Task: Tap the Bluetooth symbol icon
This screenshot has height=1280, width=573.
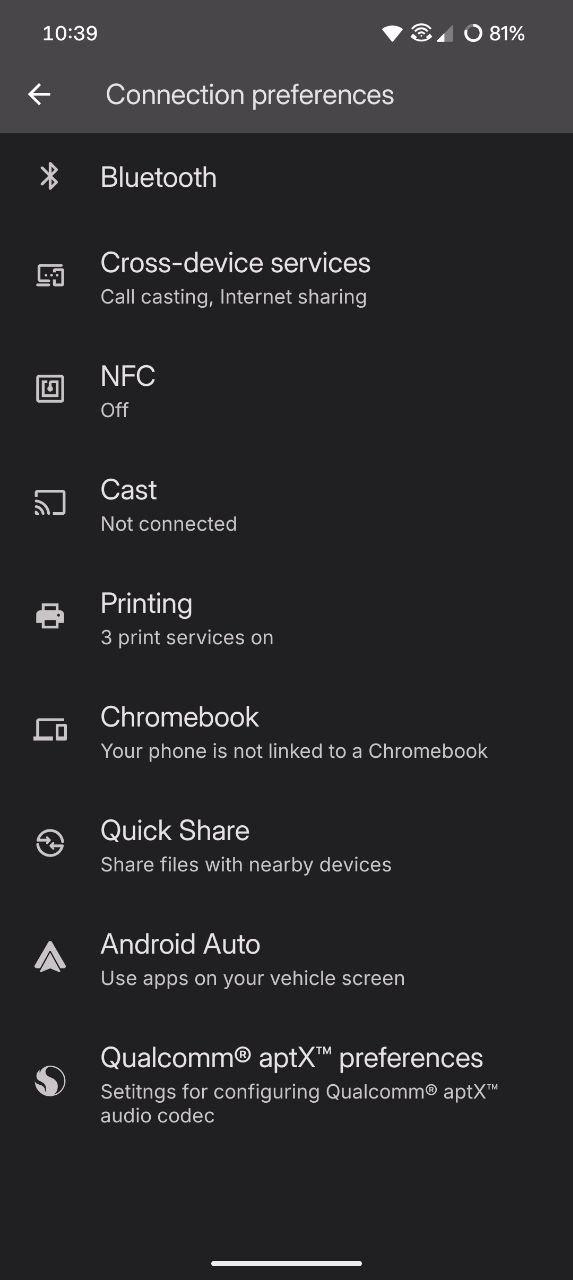Action: (x=49, y=177)
